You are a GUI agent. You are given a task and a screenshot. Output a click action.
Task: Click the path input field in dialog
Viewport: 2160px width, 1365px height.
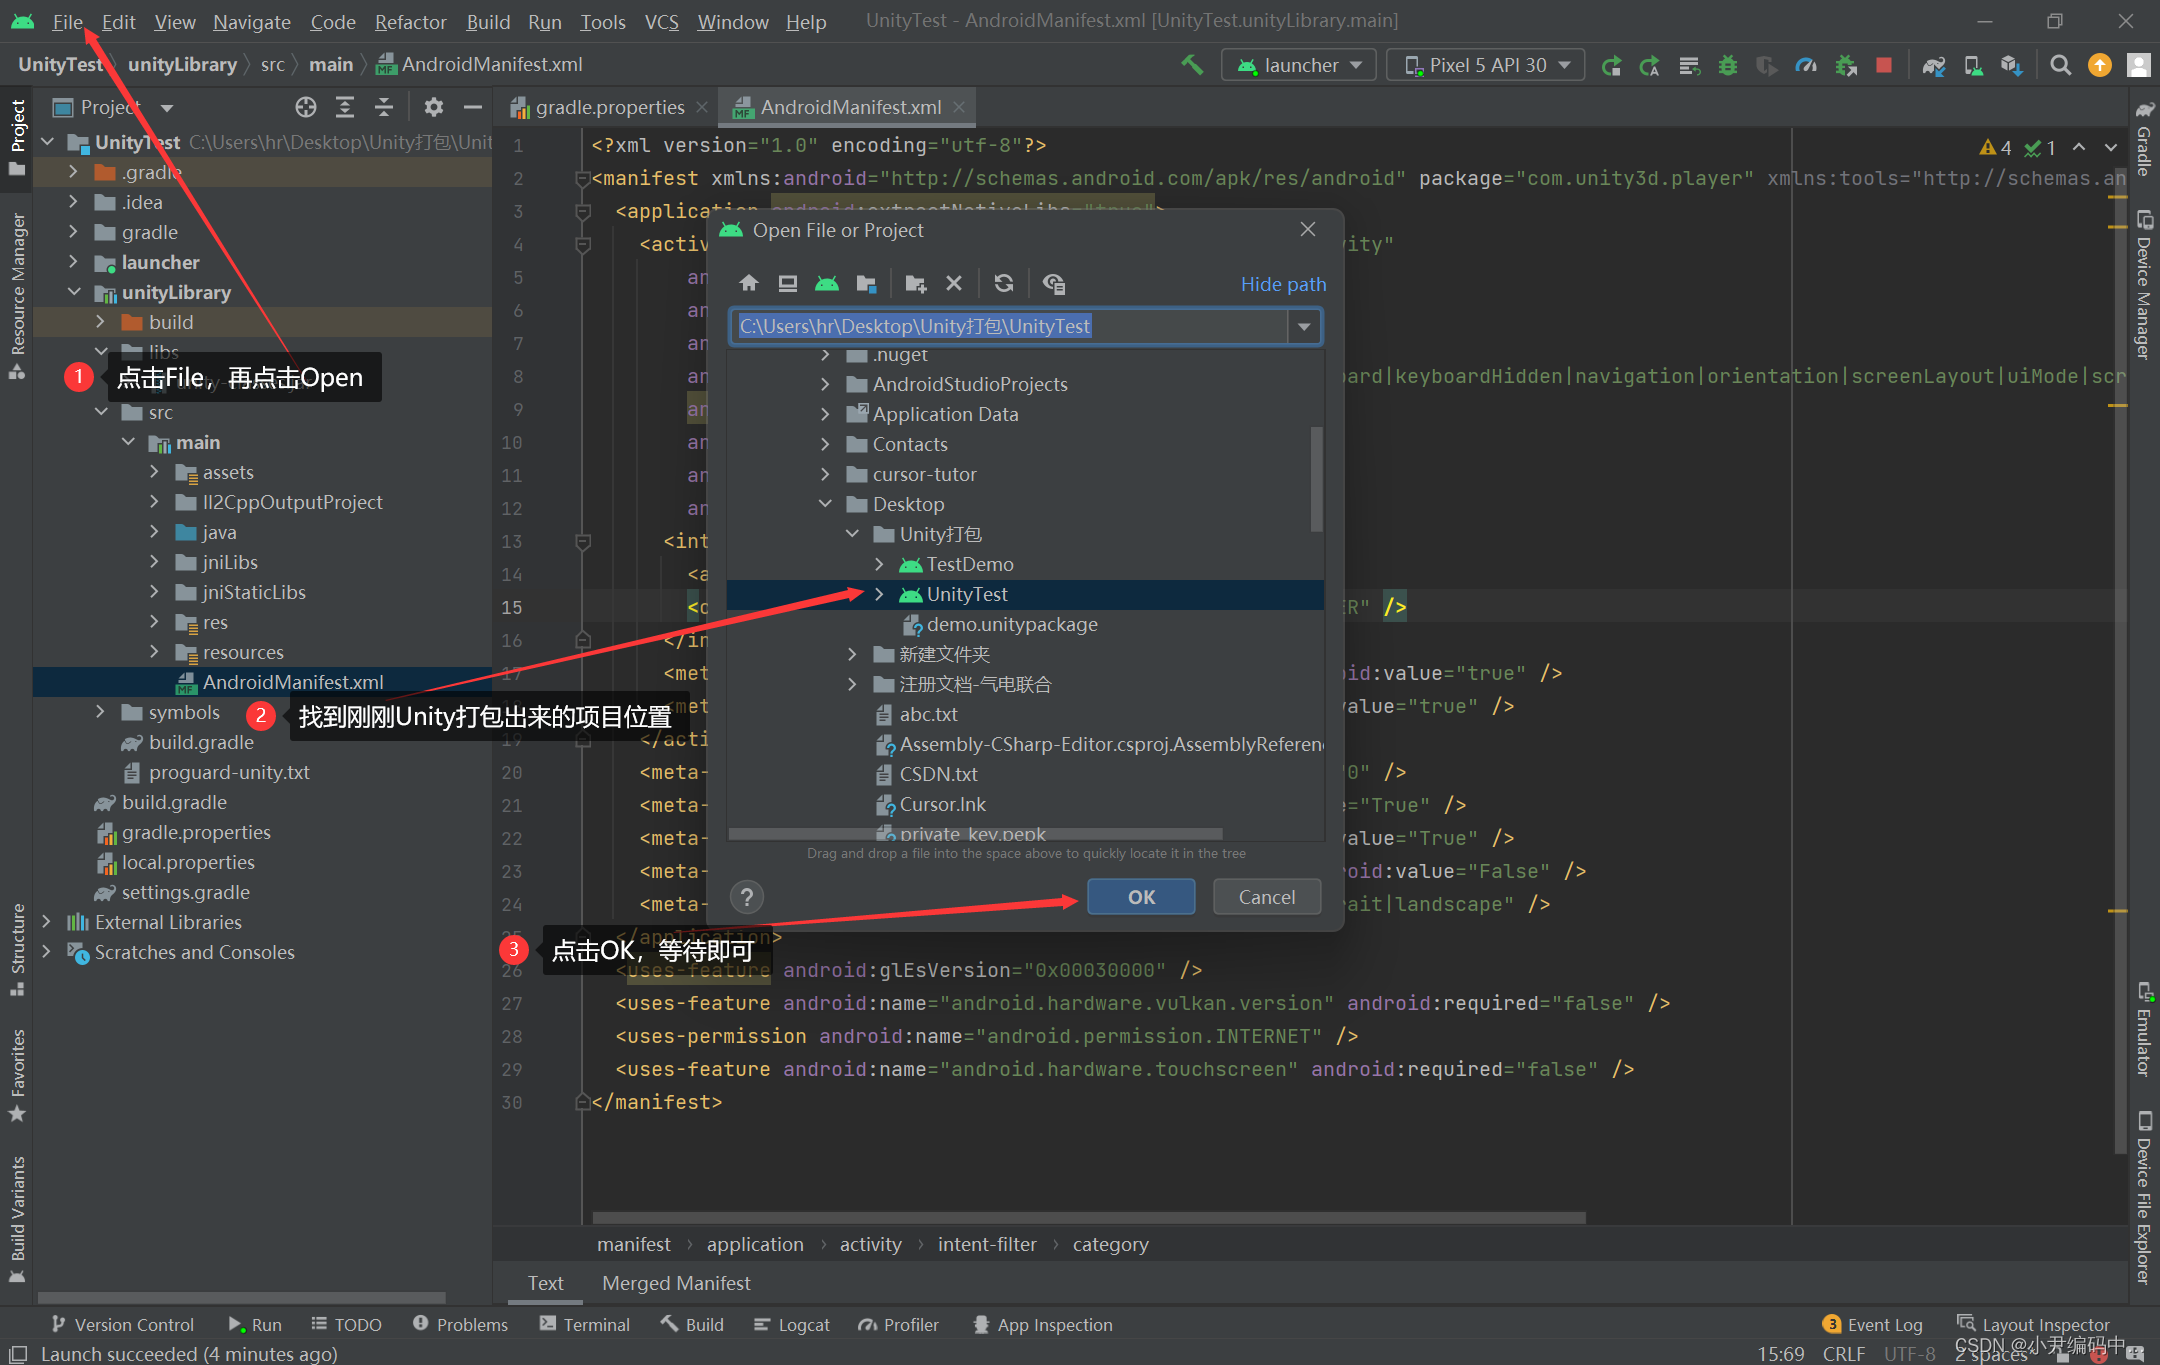click(x=1010, y=327)
